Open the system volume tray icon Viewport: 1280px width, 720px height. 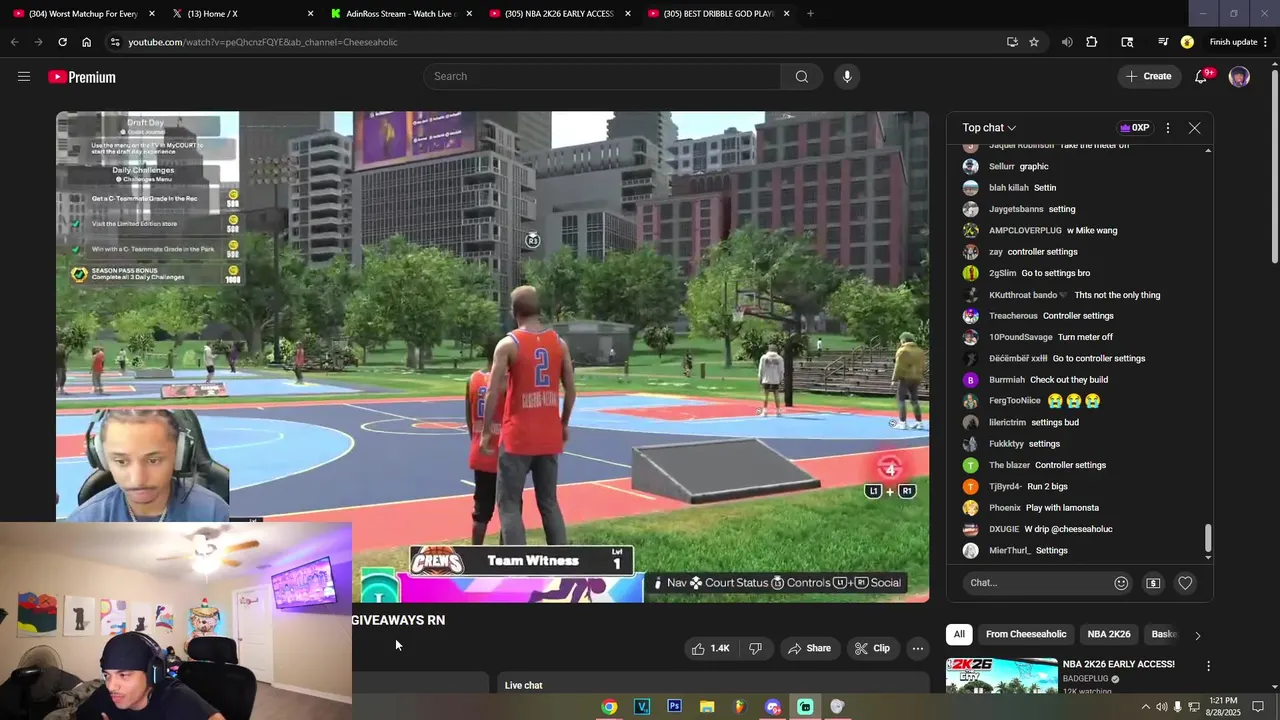click(x=1161, y=707)
